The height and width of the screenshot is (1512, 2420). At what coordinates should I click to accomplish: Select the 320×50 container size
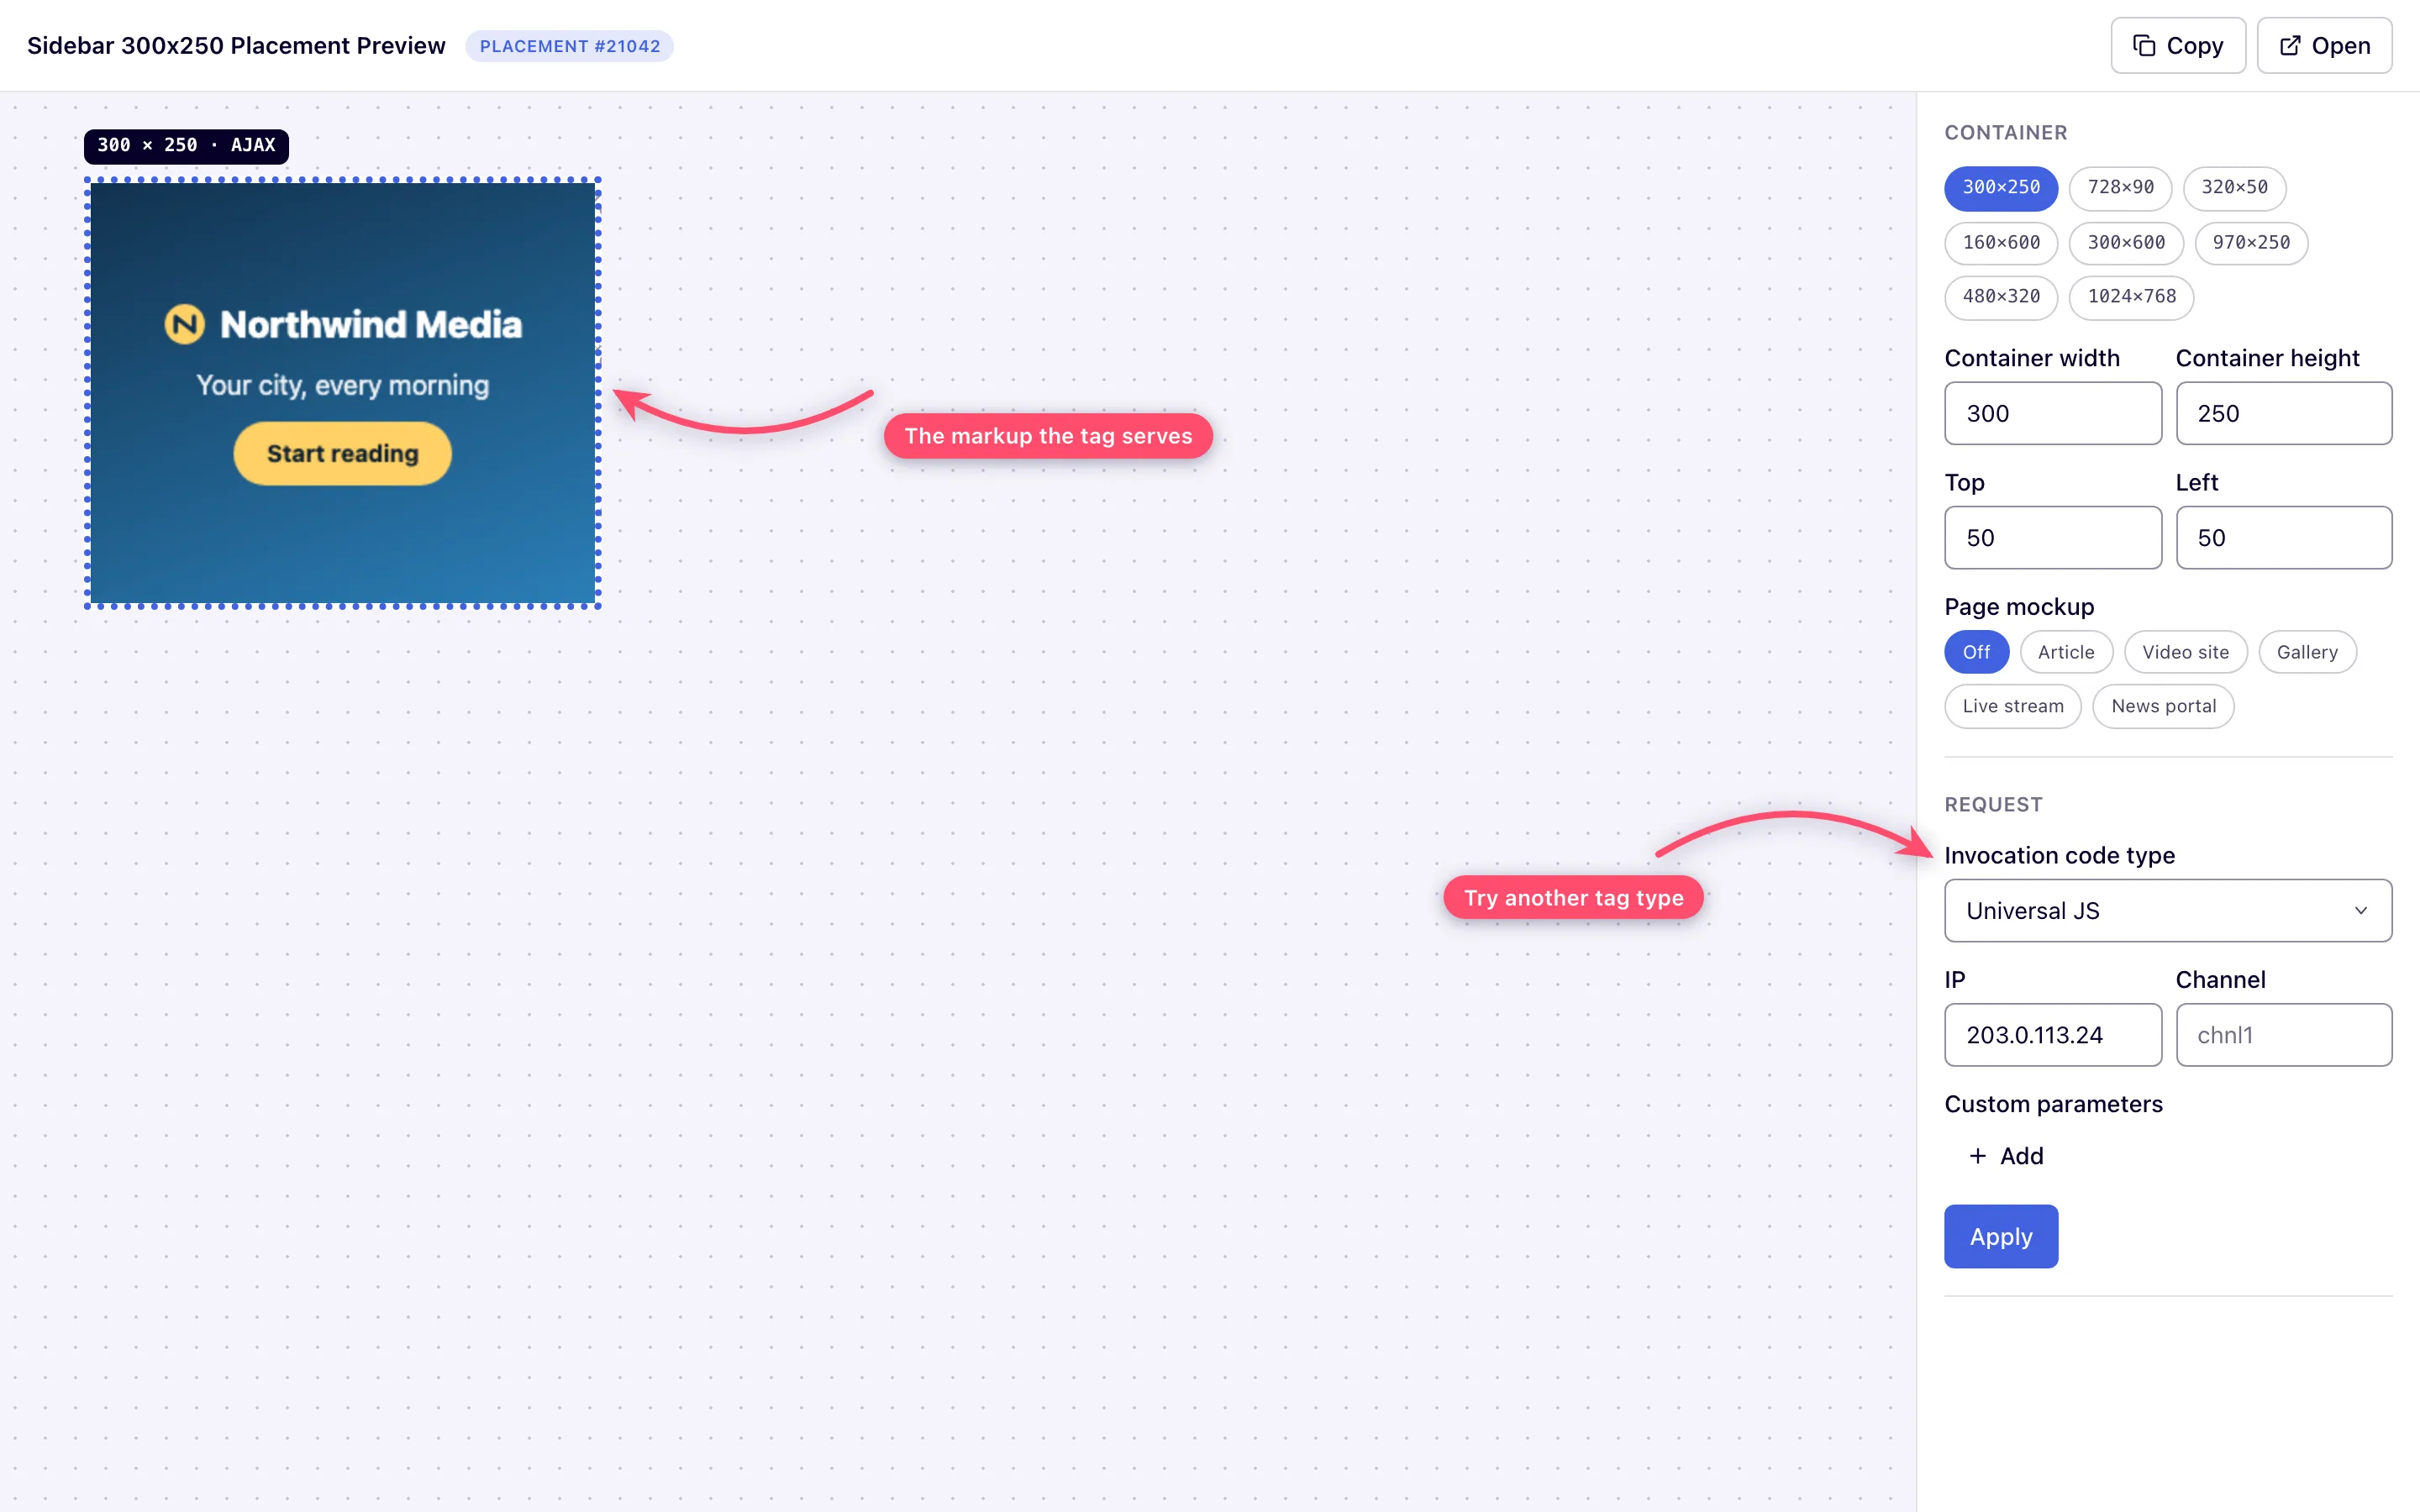[2234, 188]
